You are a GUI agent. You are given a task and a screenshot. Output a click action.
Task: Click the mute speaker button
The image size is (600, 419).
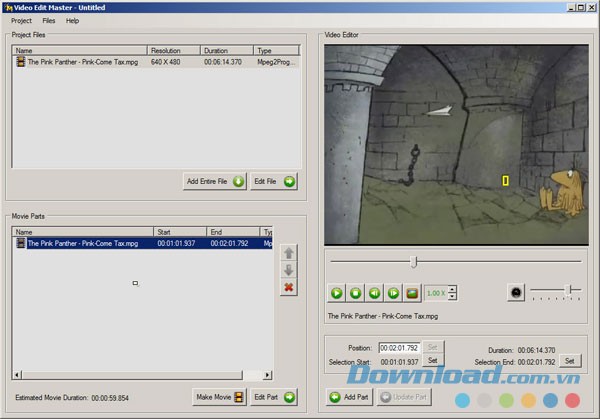point(516,293)
